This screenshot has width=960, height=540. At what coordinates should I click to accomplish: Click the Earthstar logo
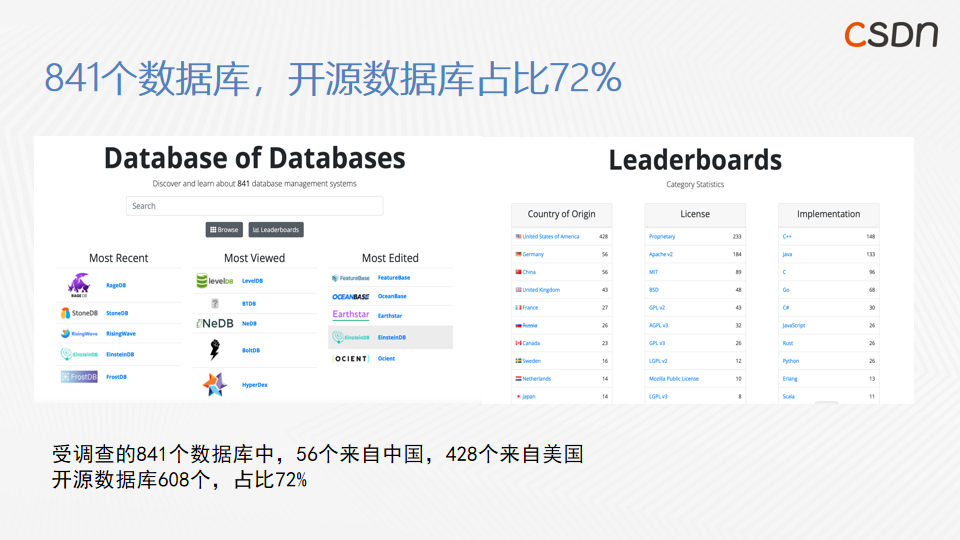pos(351,315)
